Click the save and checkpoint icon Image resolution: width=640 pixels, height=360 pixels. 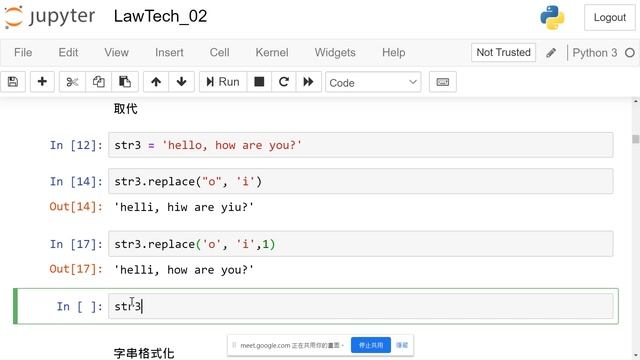[x=13, y=82]
